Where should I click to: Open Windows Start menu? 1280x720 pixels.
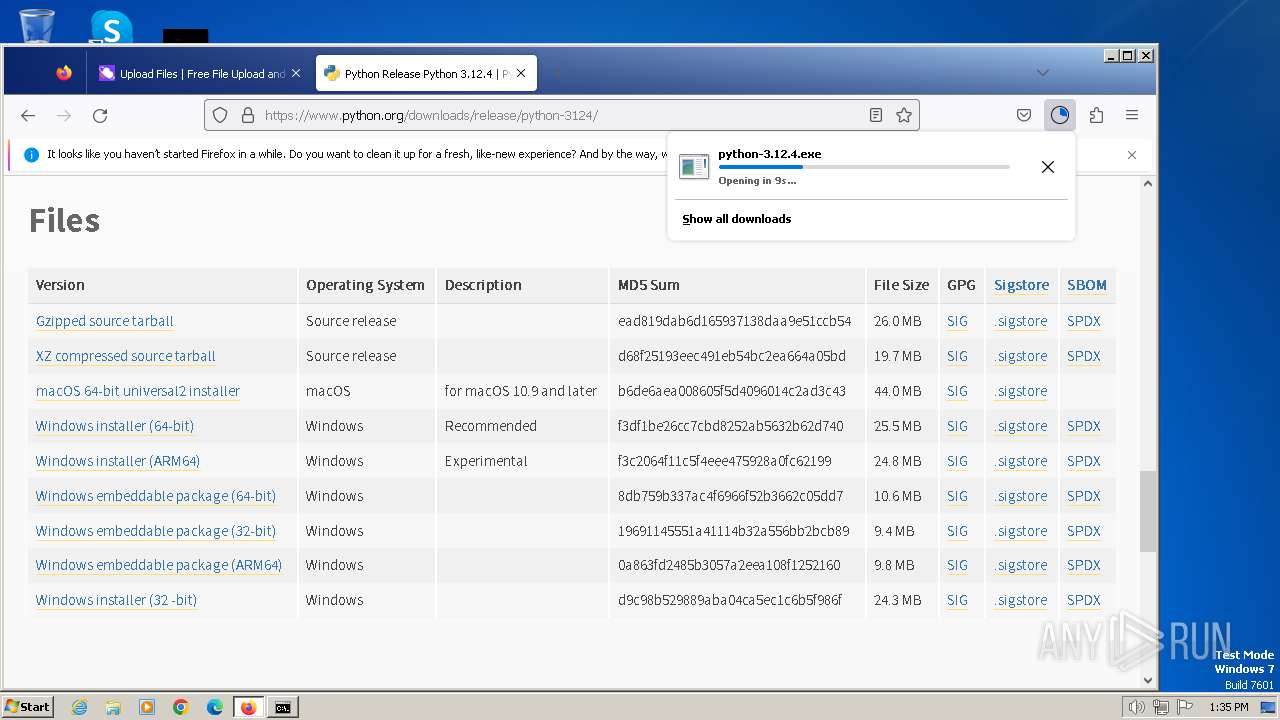[x=28, y=707]
